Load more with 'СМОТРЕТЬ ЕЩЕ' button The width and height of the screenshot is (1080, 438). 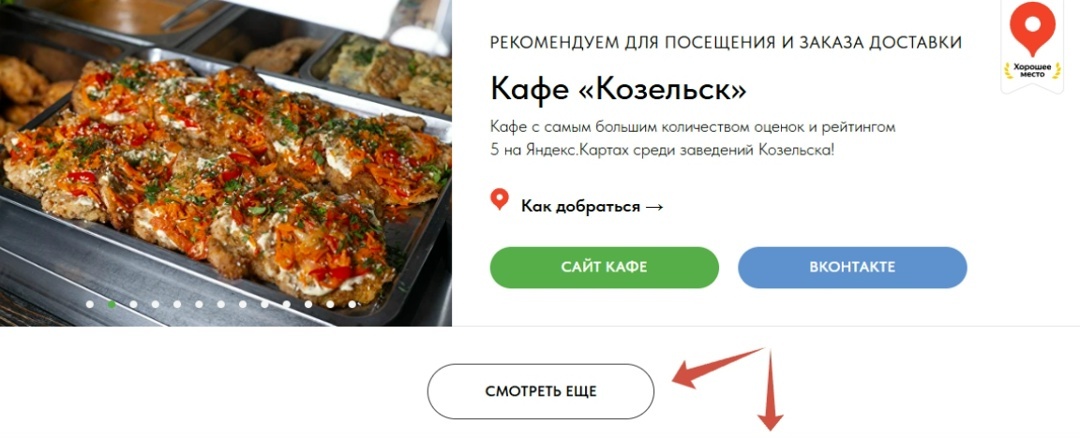tap(541, 391)
